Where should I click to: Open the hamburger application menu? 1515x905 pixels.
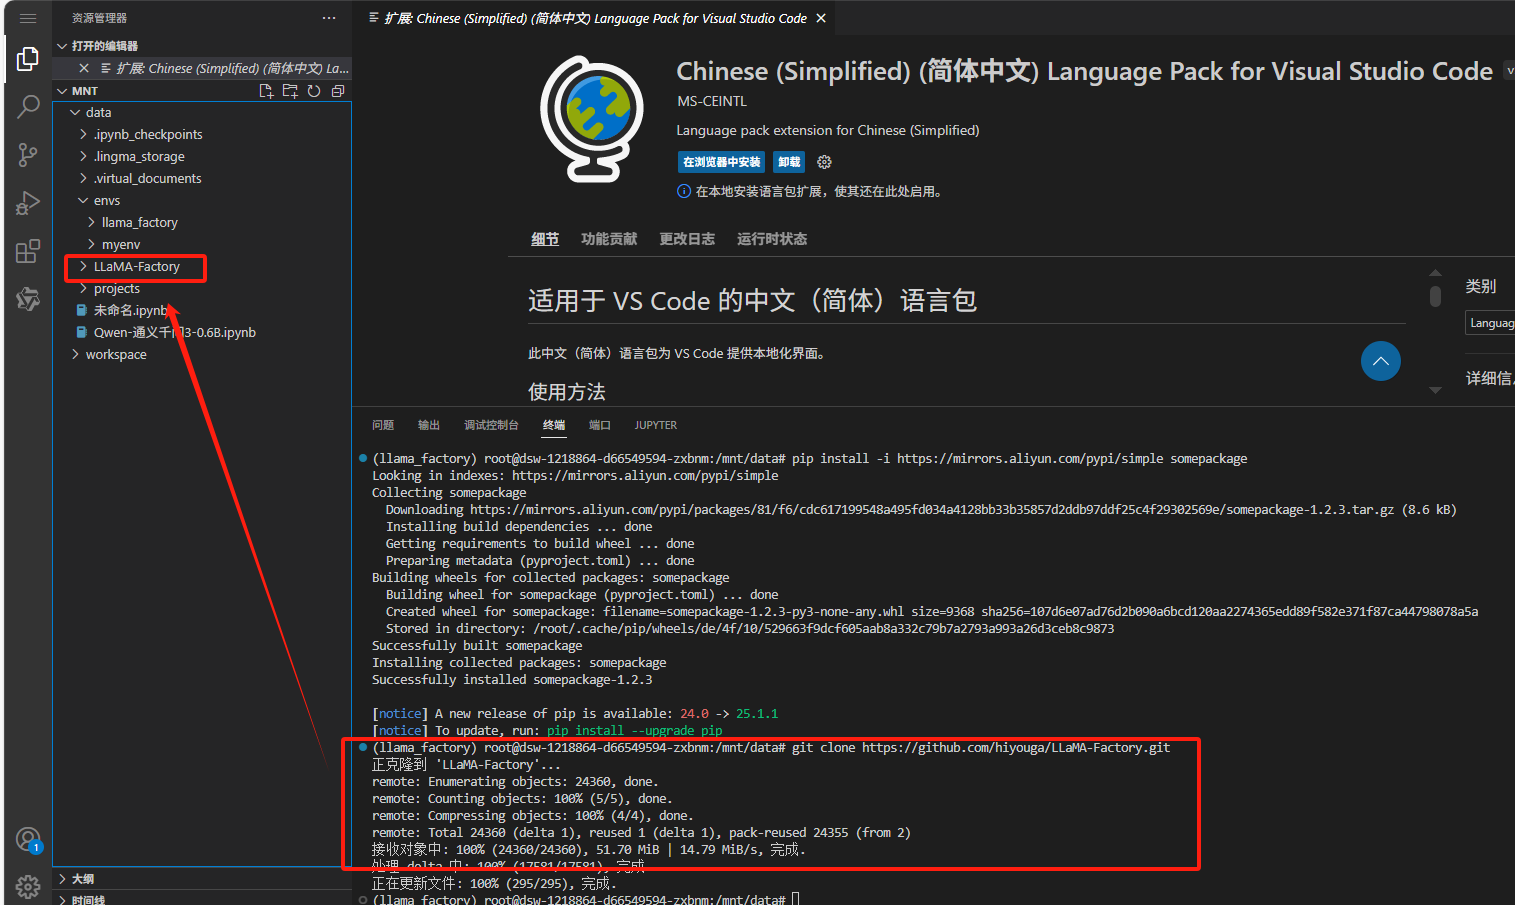click(x=28, y=18)
